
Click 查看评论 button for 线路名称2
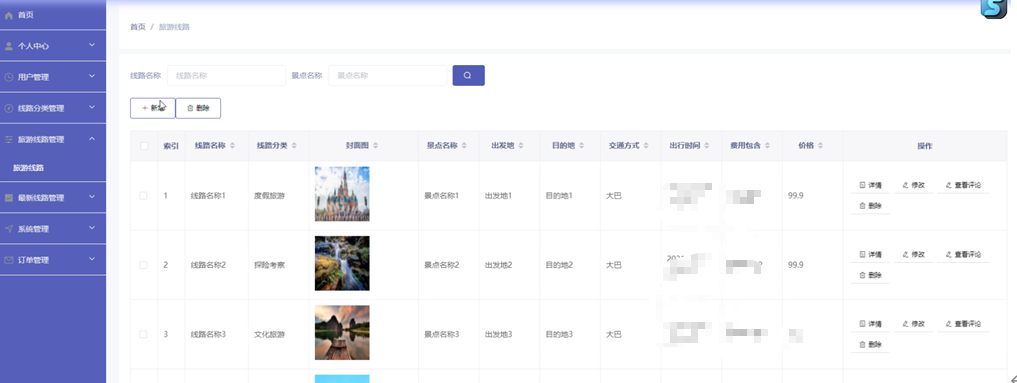(x=963, y=255)
